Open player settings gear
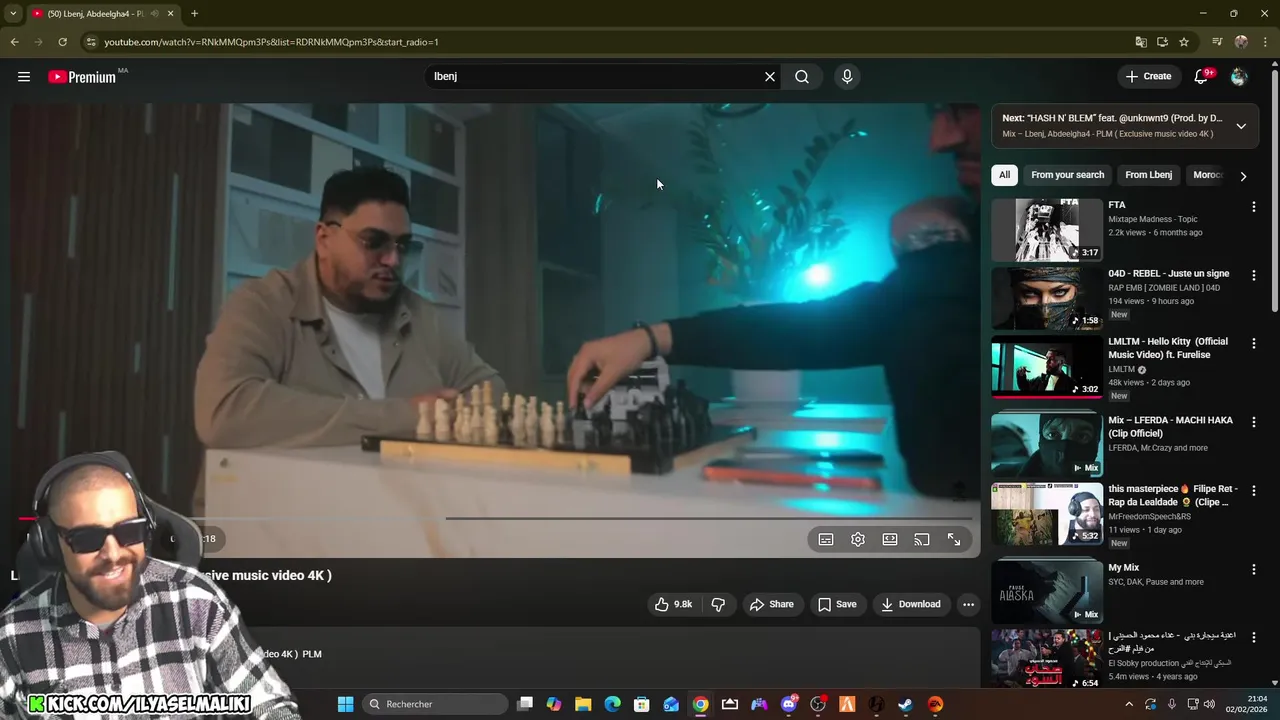Image resolution: width=1280 pixels, height=720 pixels. tap(858, 539)
